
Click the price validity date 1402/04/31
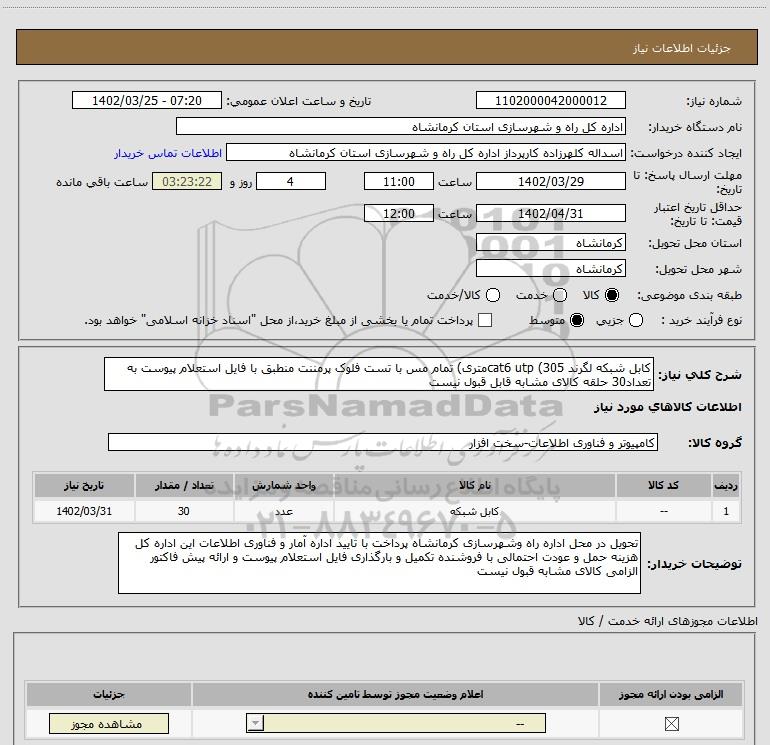(550, 214)
